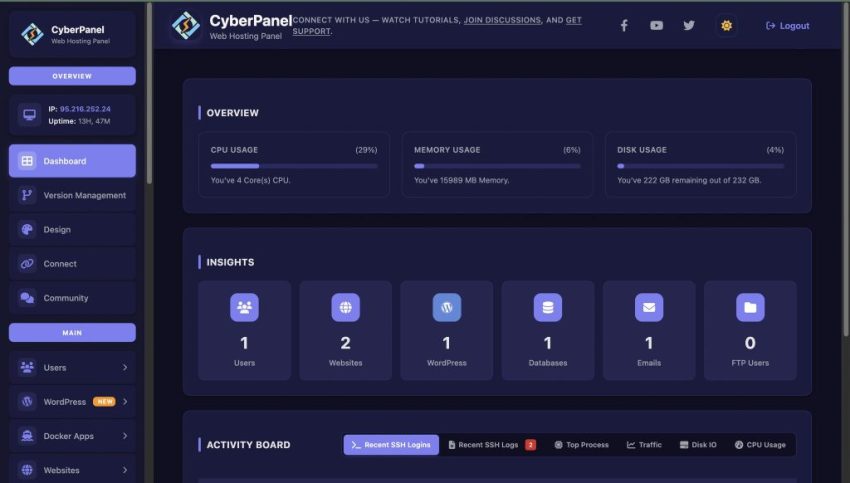This screenshot has height=483, width=850.
Task: Switch to the Top Process tab
Action: tap(581, 445)
